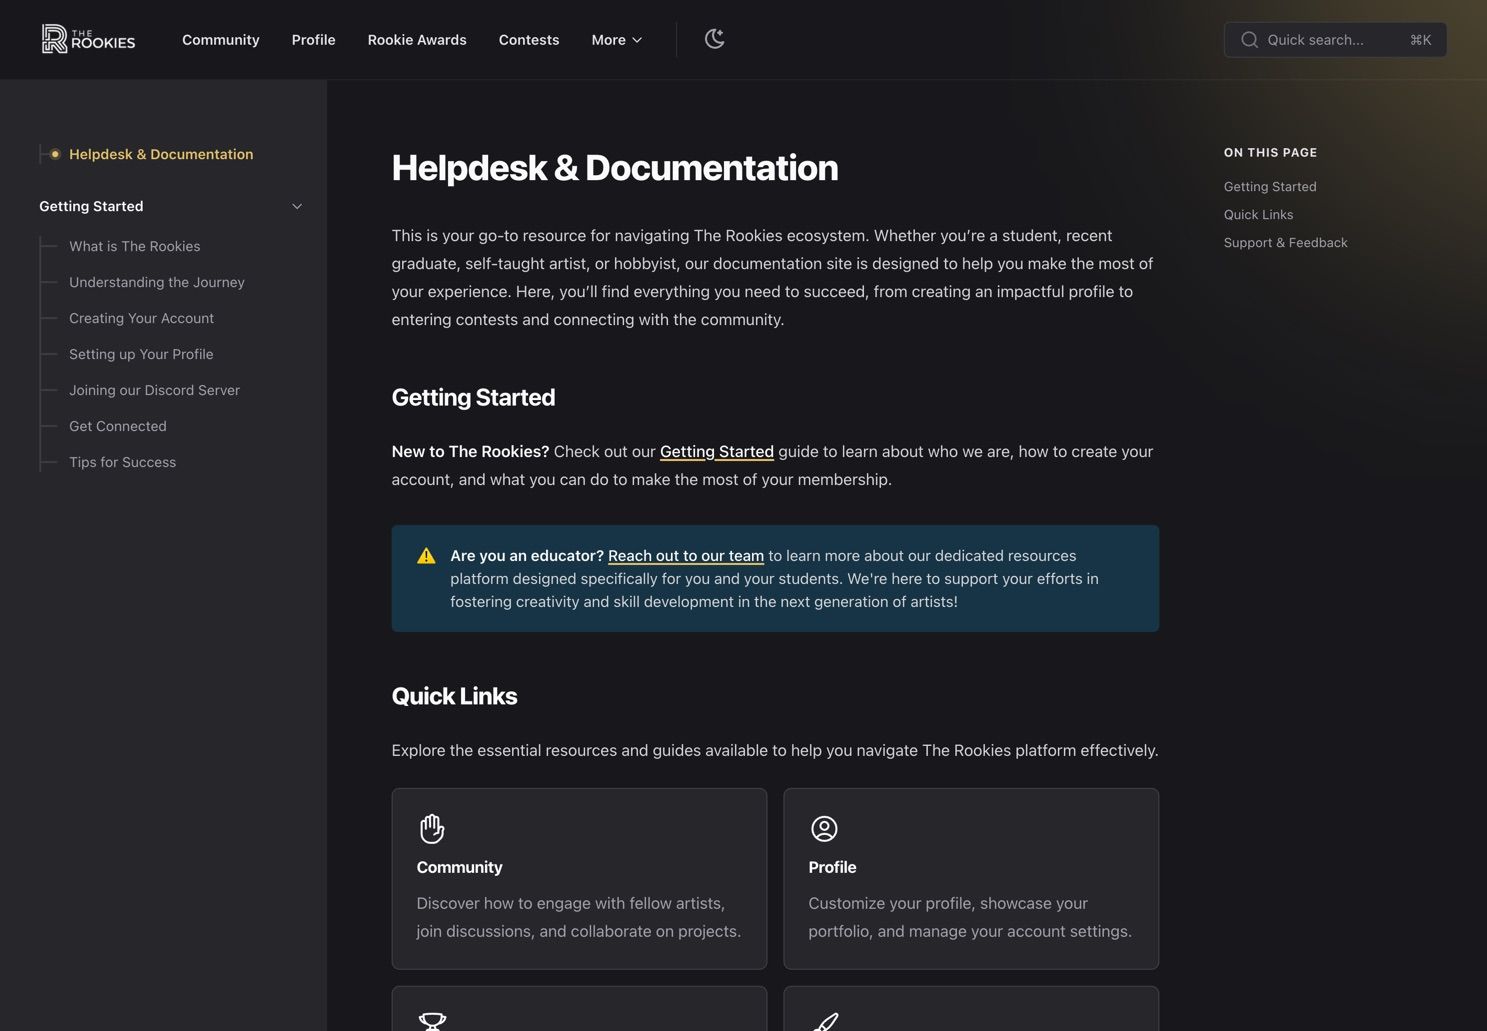Jump to Getting Started on this page

tap(1270, 187)
